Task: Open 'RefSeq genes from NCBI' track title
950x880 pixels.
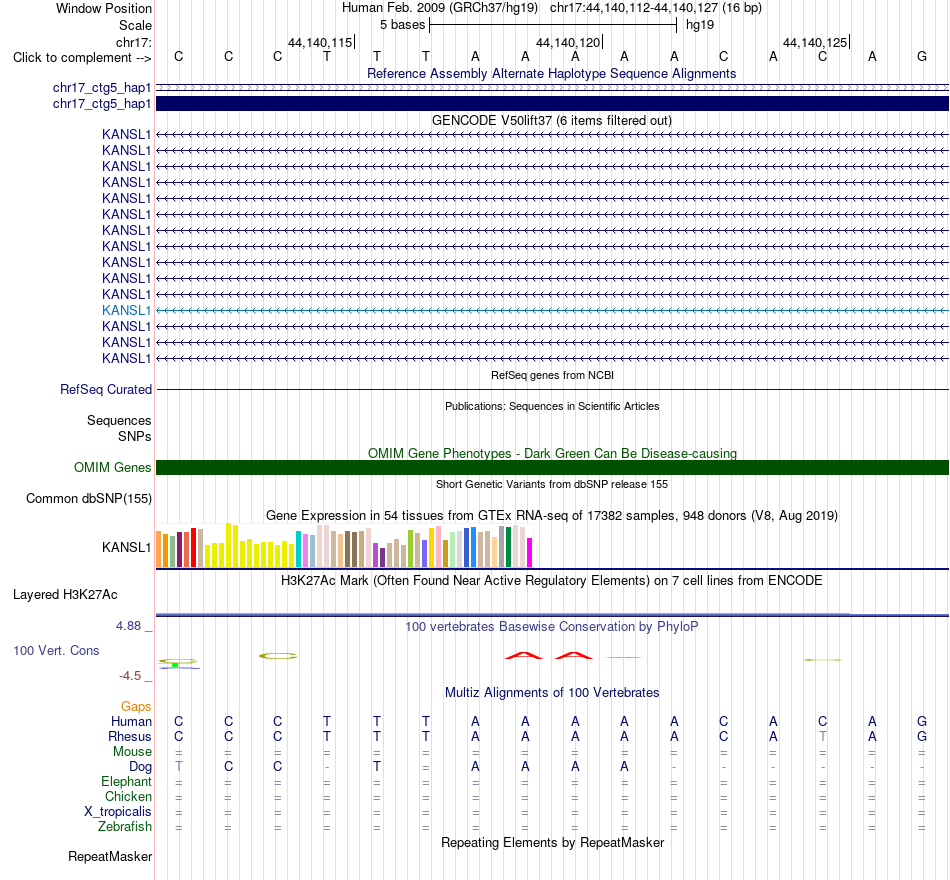Action: point(552,375)
